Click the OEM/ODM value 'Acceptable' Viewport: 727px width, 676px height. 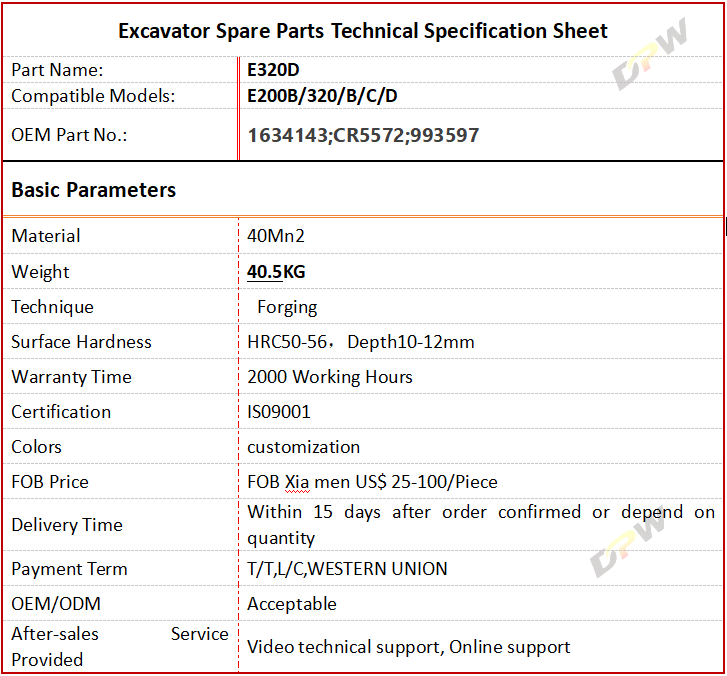coord(292,604)
